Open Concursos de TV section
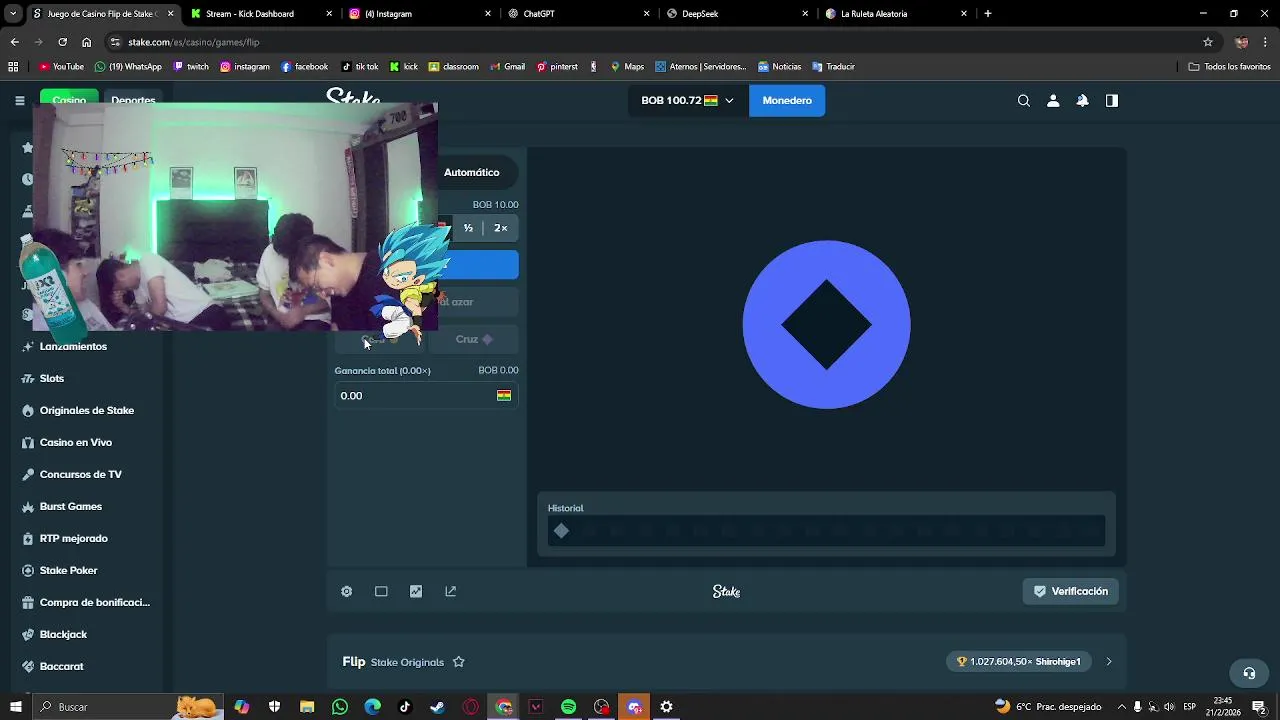 (80, 474)
